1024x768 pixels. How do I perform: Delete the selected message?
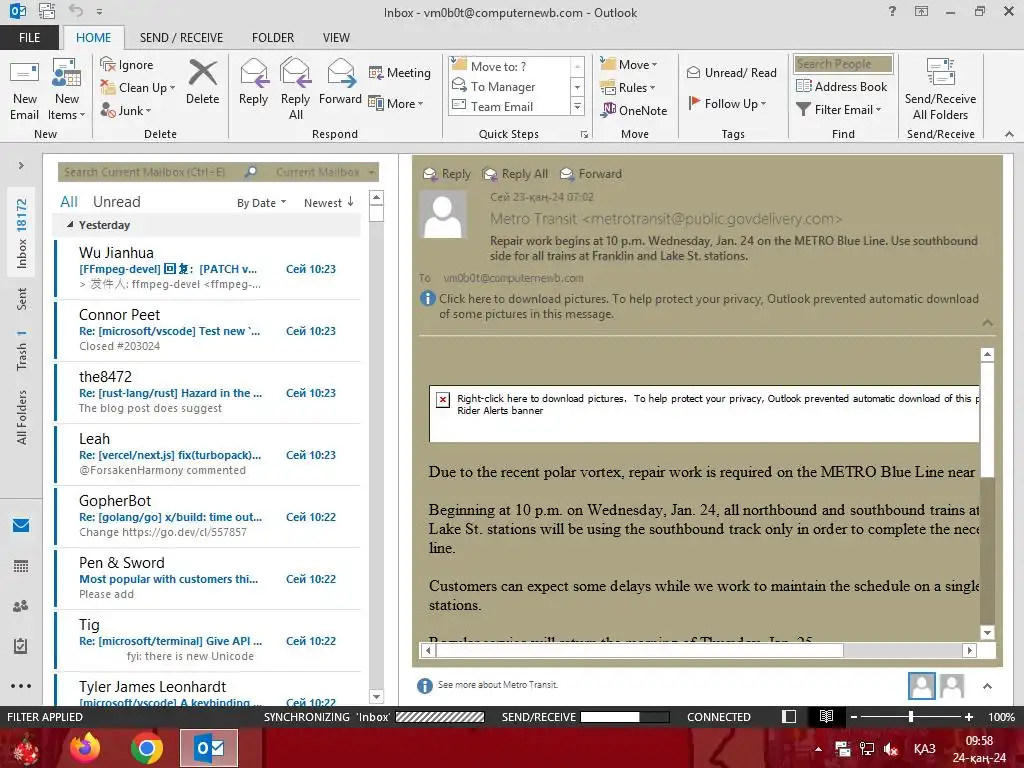click(x=202, y=82)
